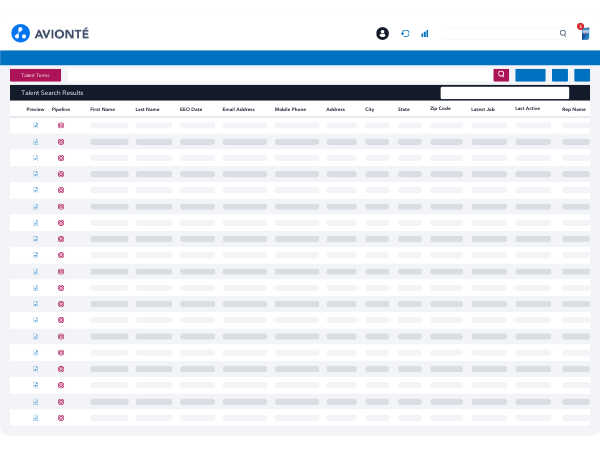The height and width of the screenshot is (450, 600).
Task: Sort by the First Name column header
Action: point(102,109)
